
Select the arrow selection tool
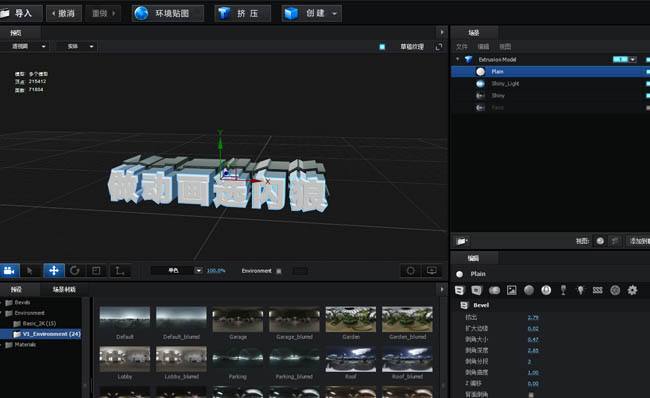coord(30,271)
